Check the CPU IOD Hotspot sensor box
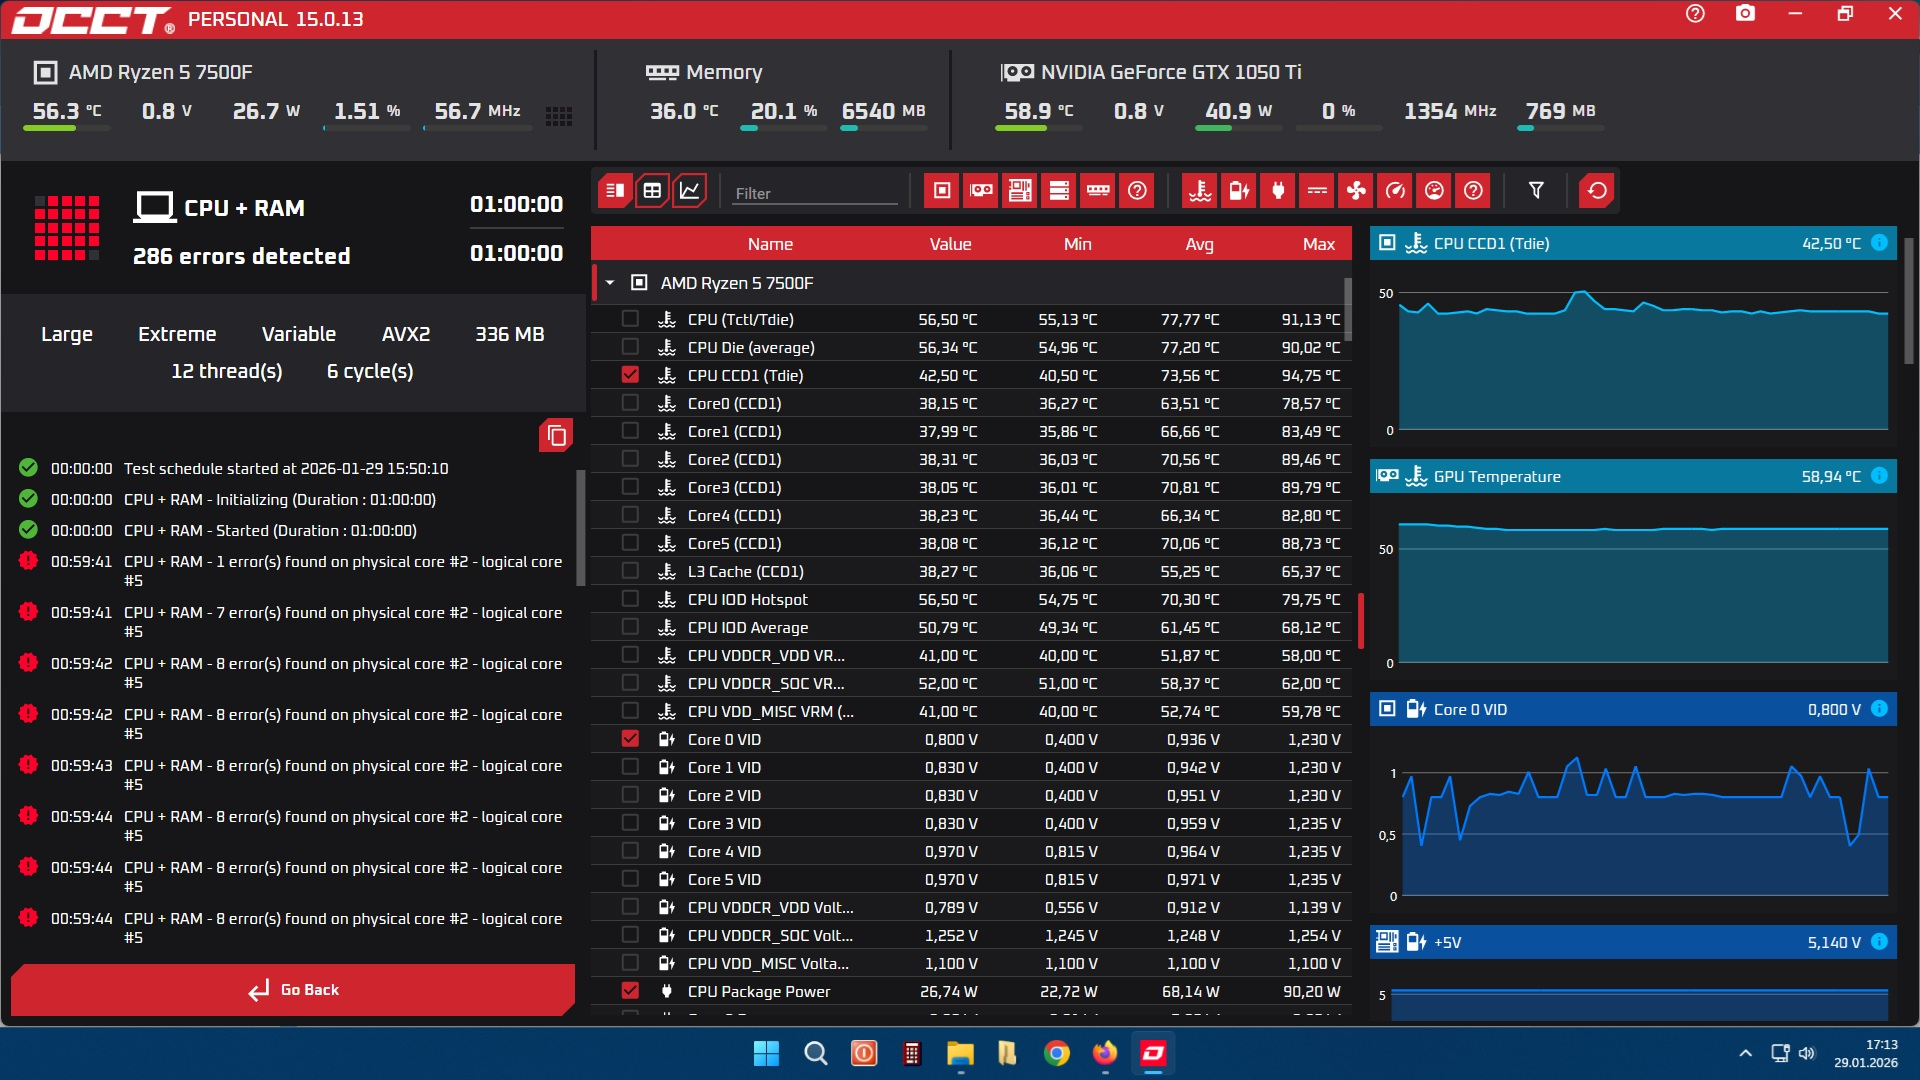Viewport: 1920px width, 1080px height. [x=630, y=599]
